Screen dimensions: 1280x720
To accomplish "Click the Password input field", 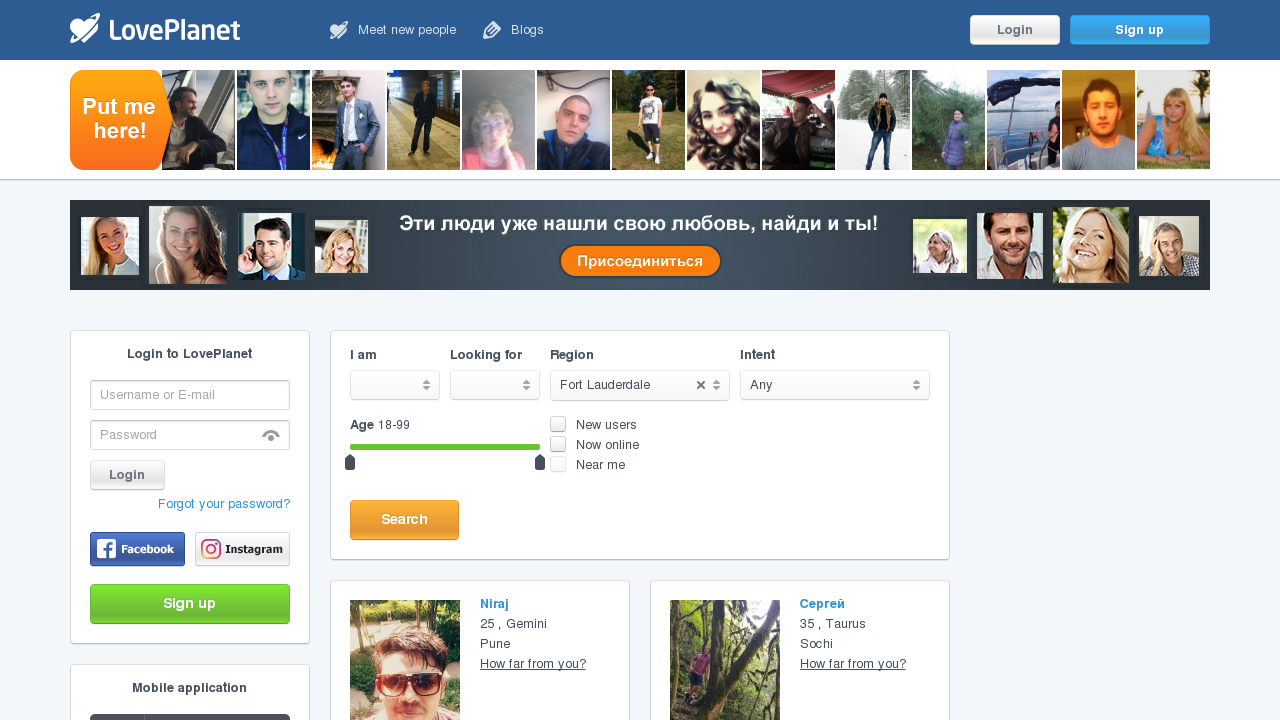I will point(190,435).
